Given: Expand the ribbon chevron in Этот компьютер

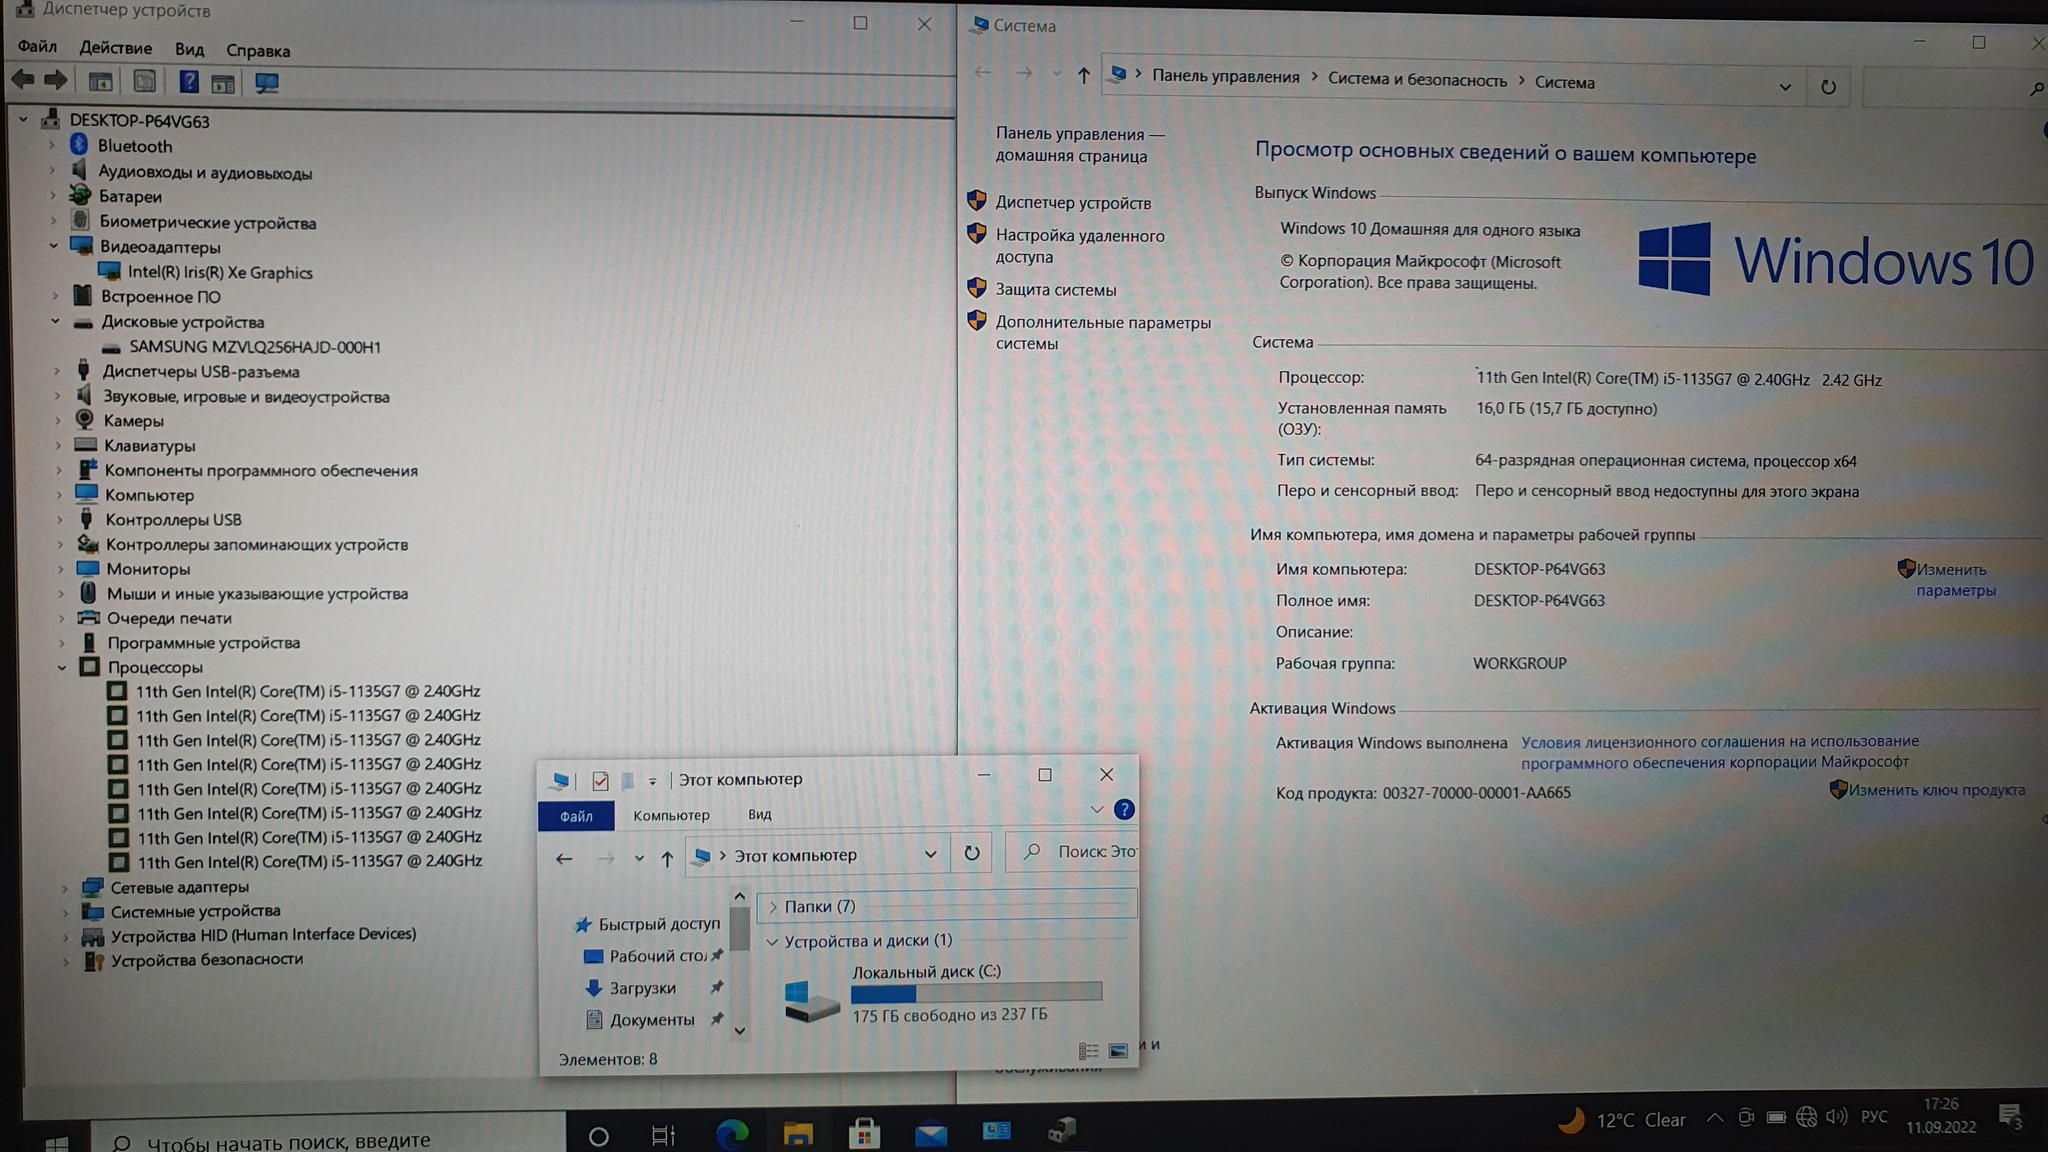Looking at the screenshot, I should point(1097,809).
